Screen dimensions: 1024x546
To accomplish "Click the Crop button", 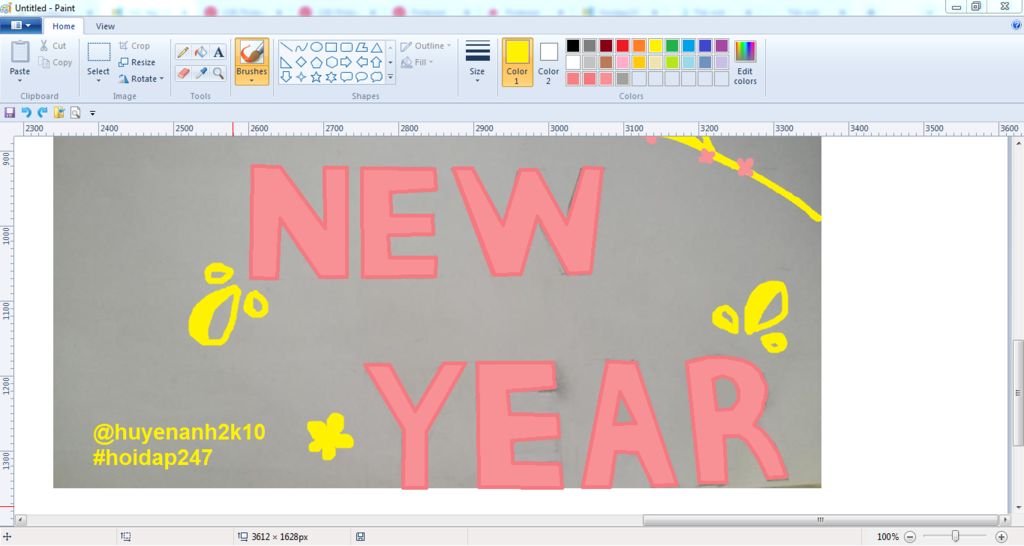I will tap(135, 46).
